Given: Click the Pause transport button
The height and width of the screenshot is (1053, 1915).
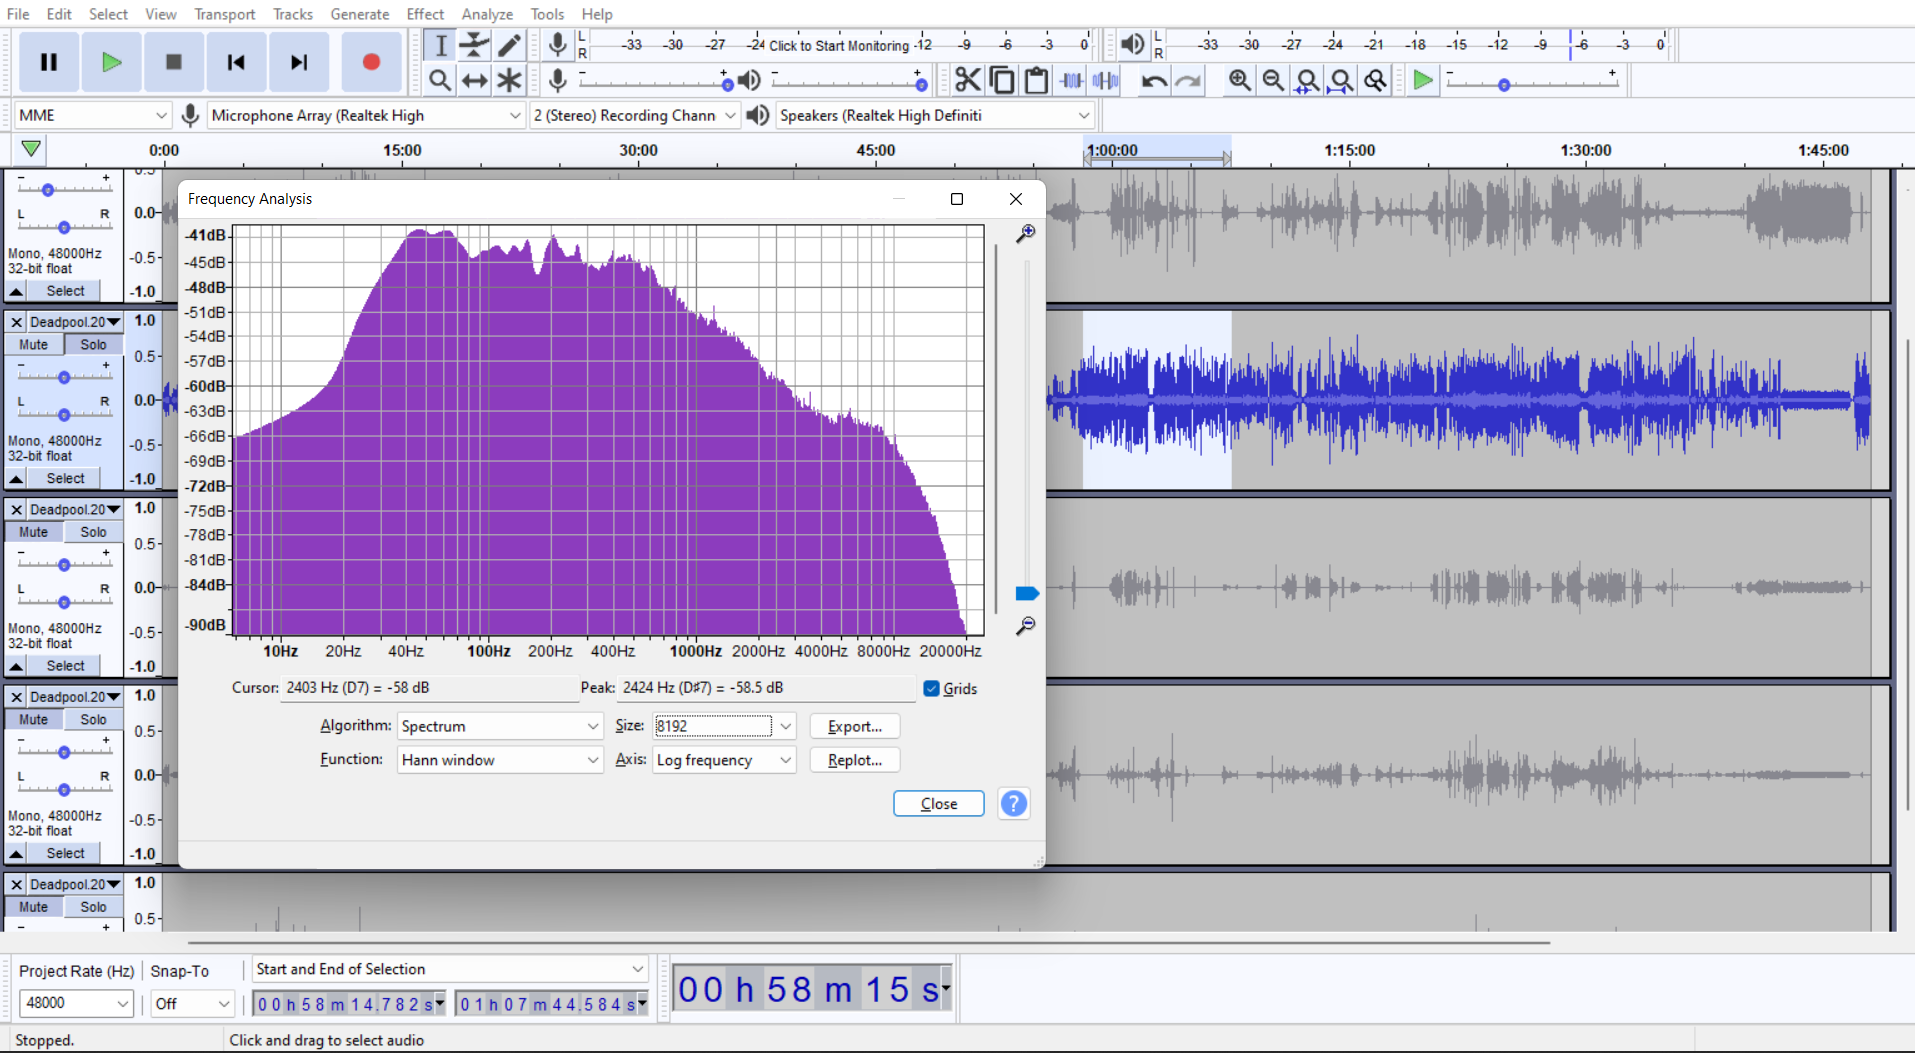Looking at the screenshot, I should point(48,62).
